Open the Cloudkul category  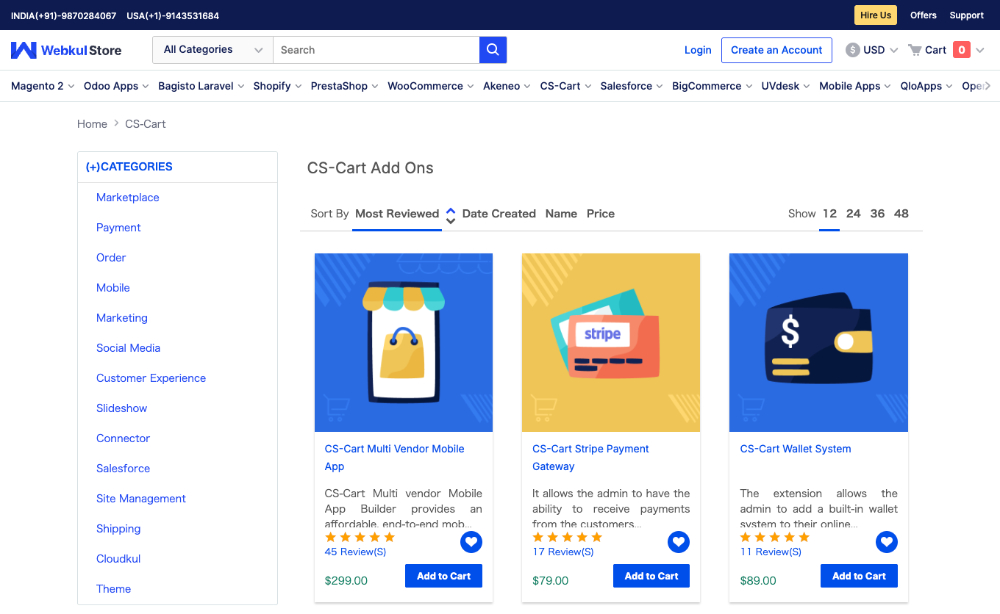coord(118,559)
